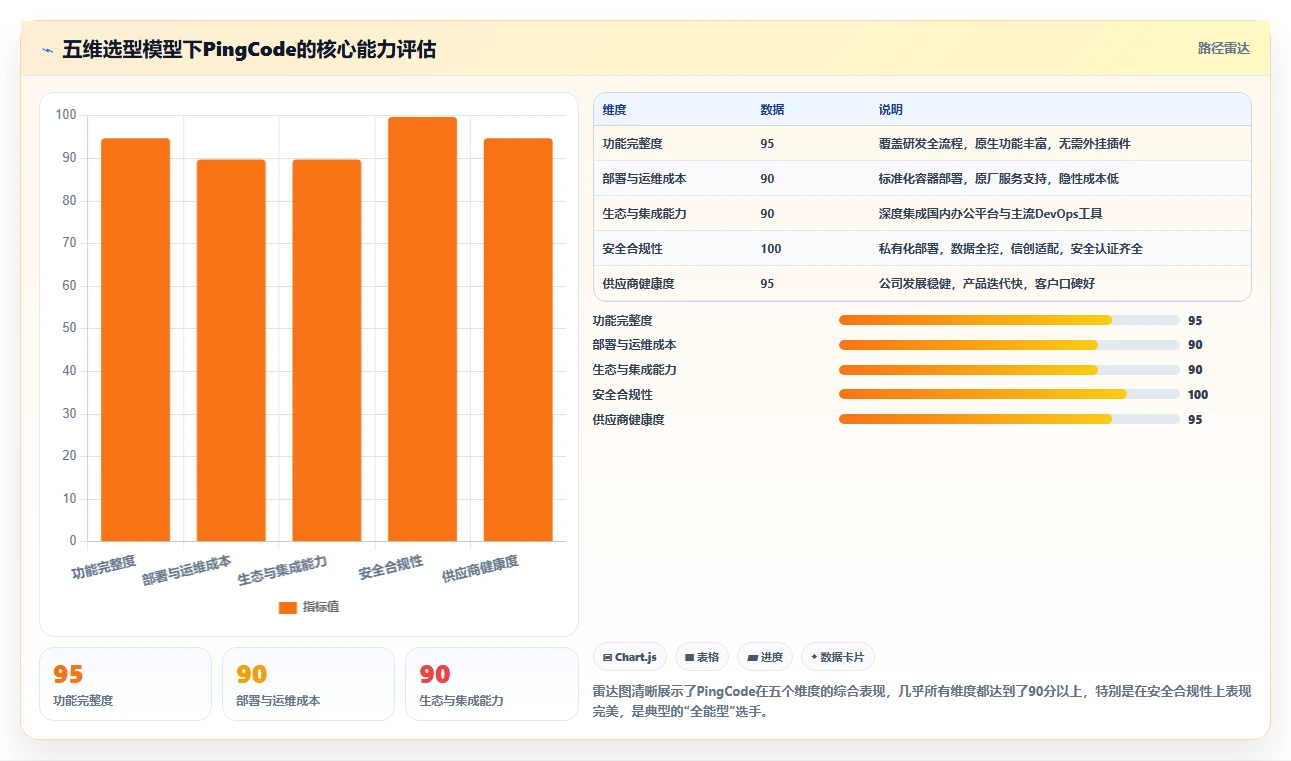The image size is (1291, 761).
Task: Click the 数据 column header
Action: [x=772, y=110]
